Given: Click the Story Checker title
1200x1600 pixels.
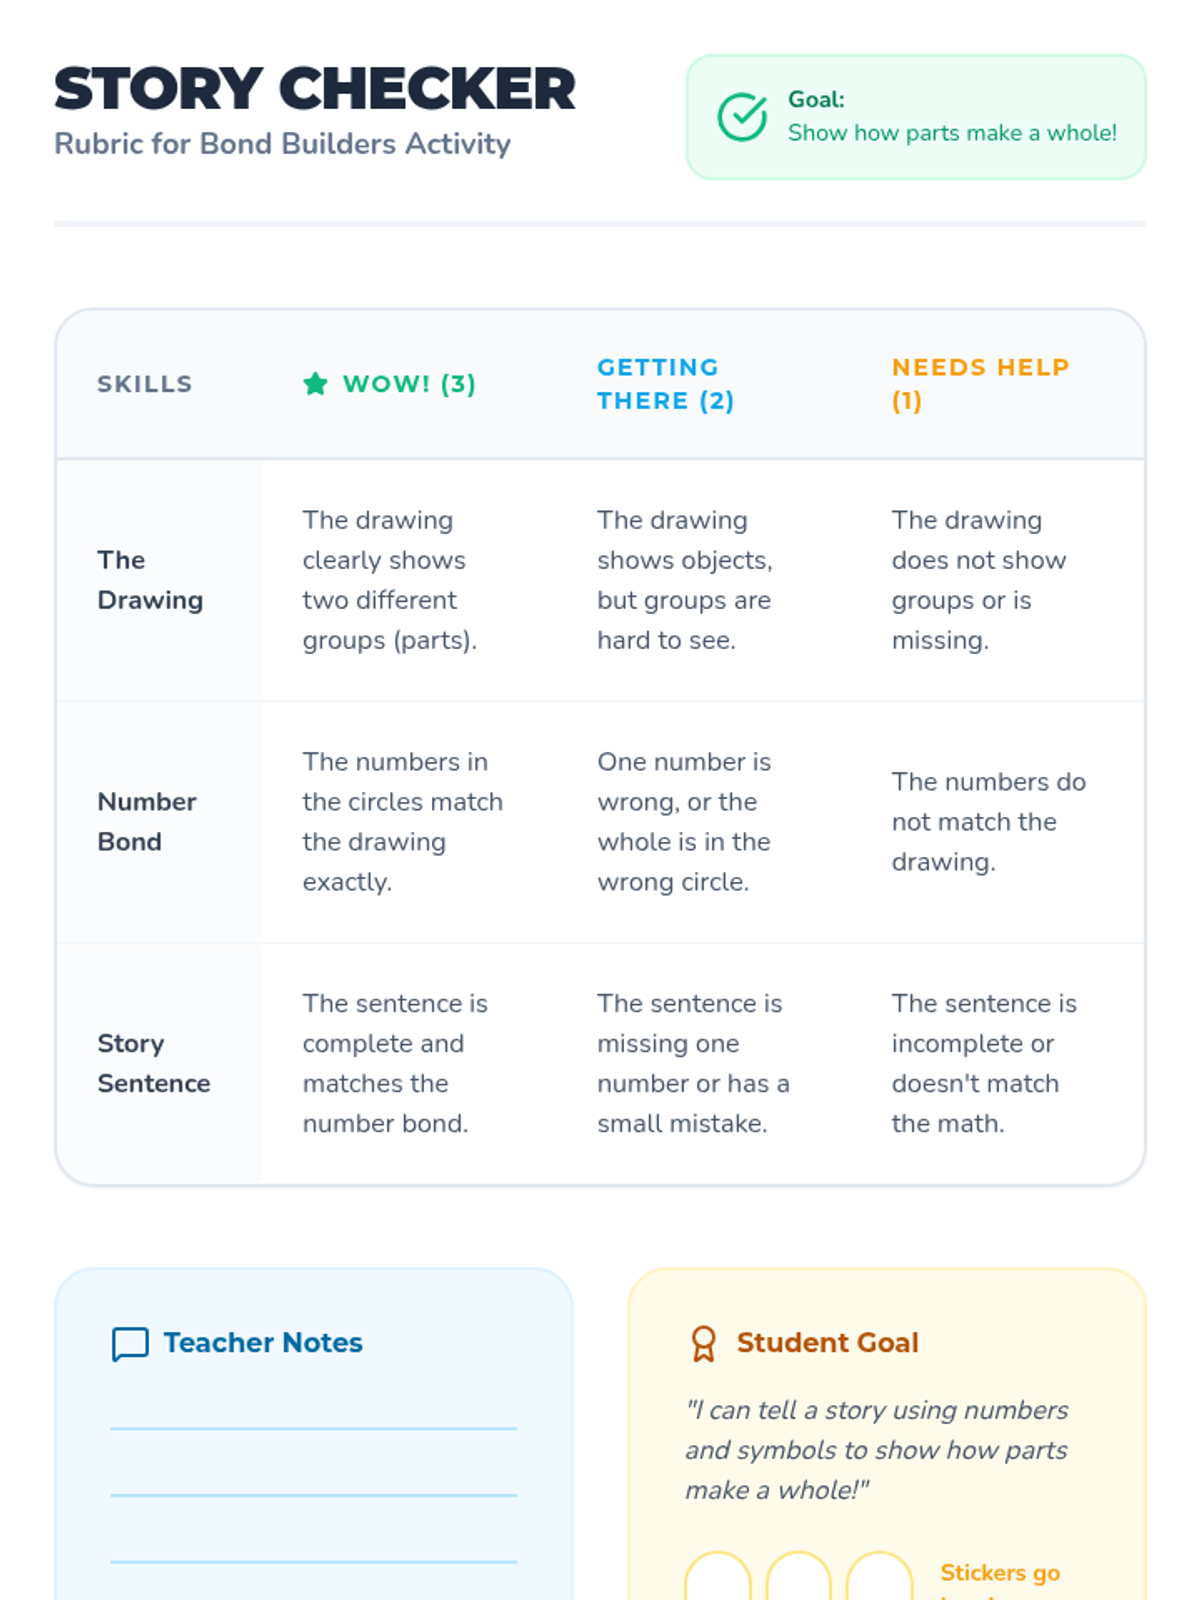Looking at the screenshot, I should (x=315, y=89).
